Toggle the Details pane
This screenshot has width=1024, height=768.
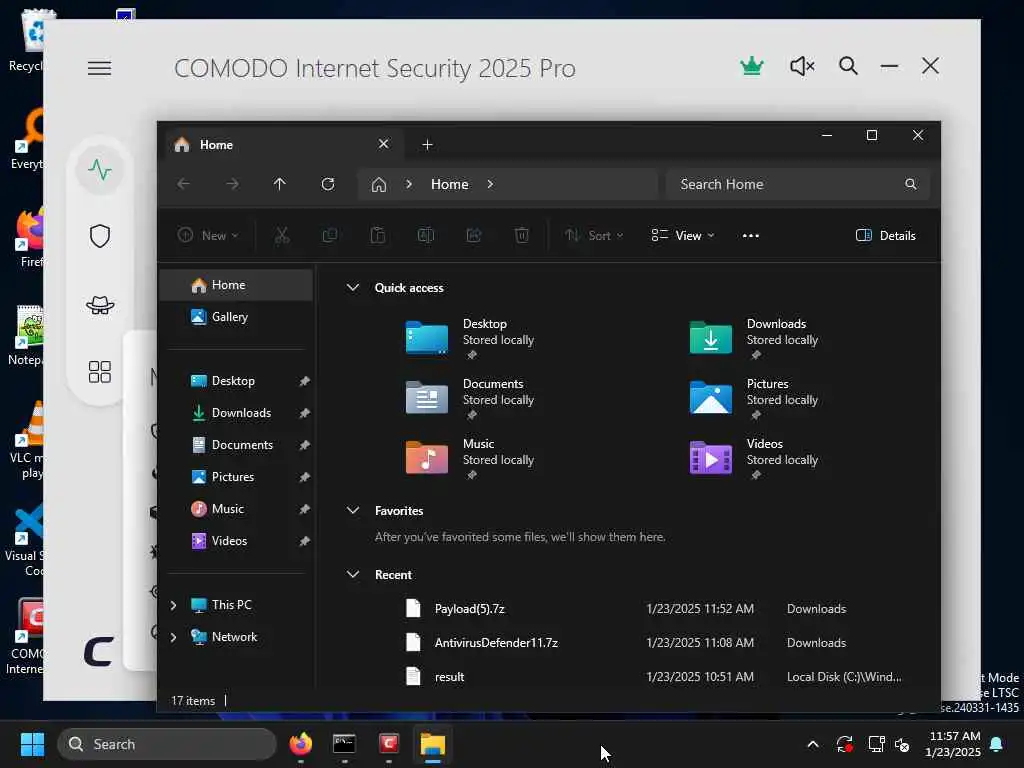[886, 236]
